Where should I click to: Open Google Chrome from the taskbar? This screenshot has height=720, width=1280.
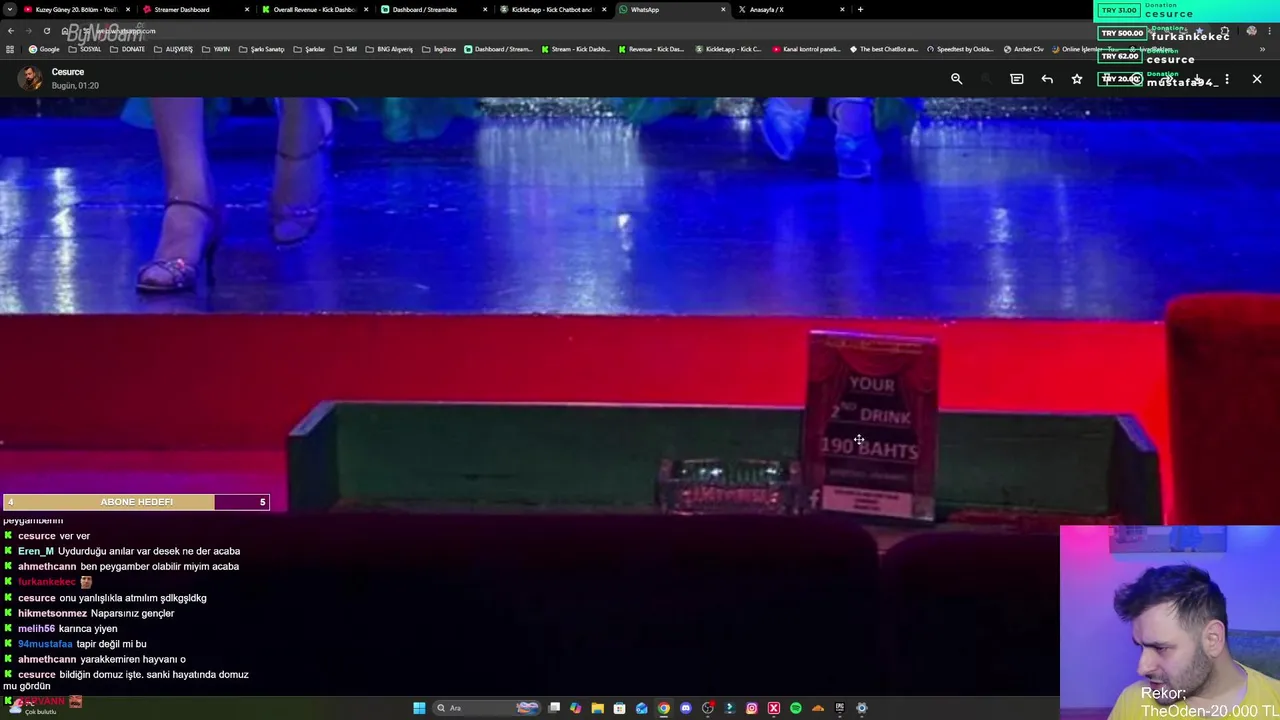point(664,708)
